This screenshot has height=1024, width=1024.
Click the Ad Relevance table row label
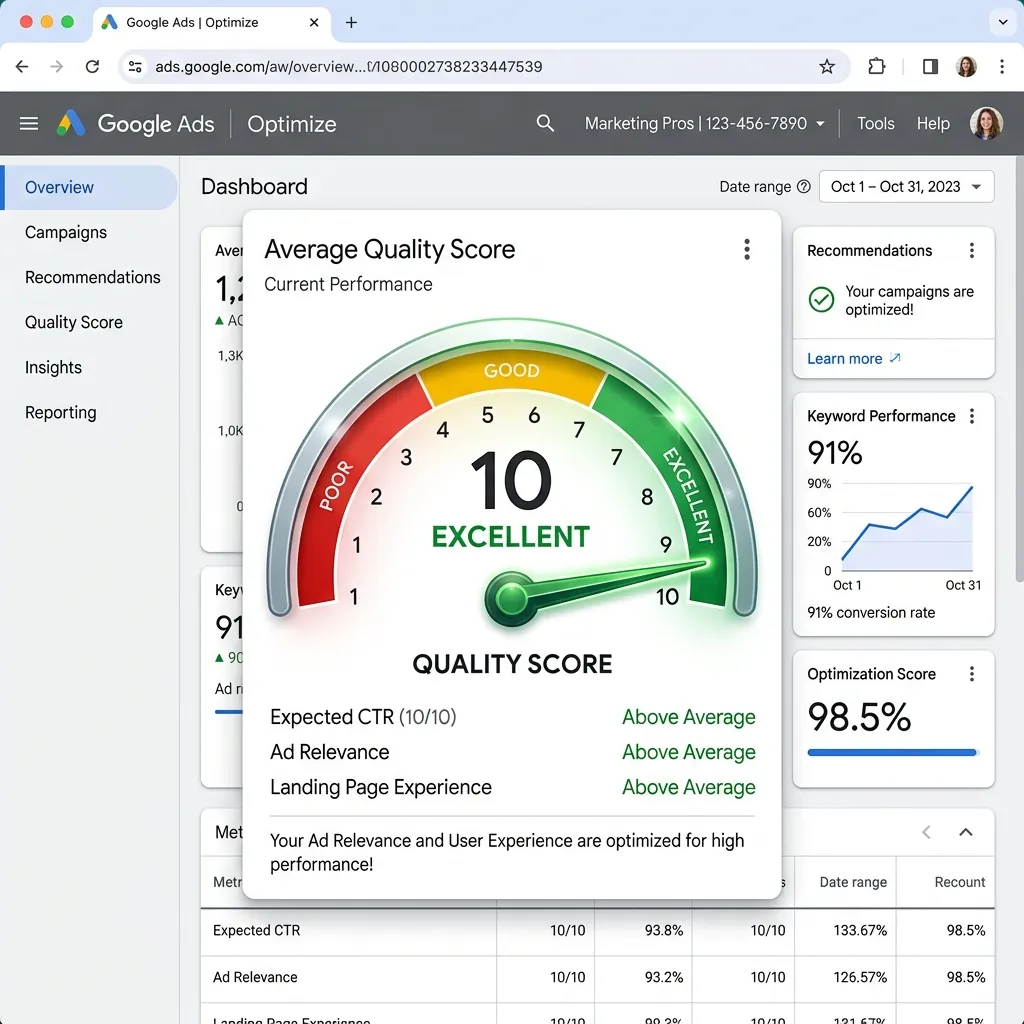click(x=255, y=978)
